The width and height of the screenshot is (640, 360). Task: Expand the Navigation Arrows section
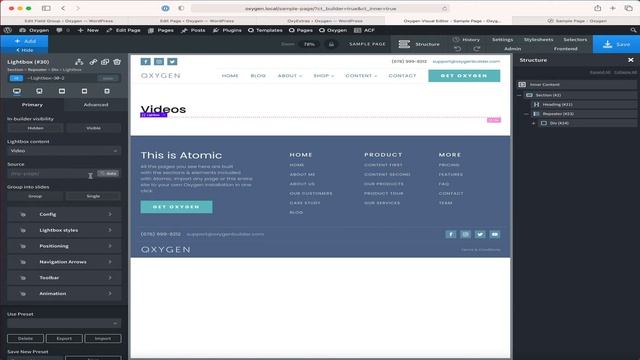tap(64, 262)
